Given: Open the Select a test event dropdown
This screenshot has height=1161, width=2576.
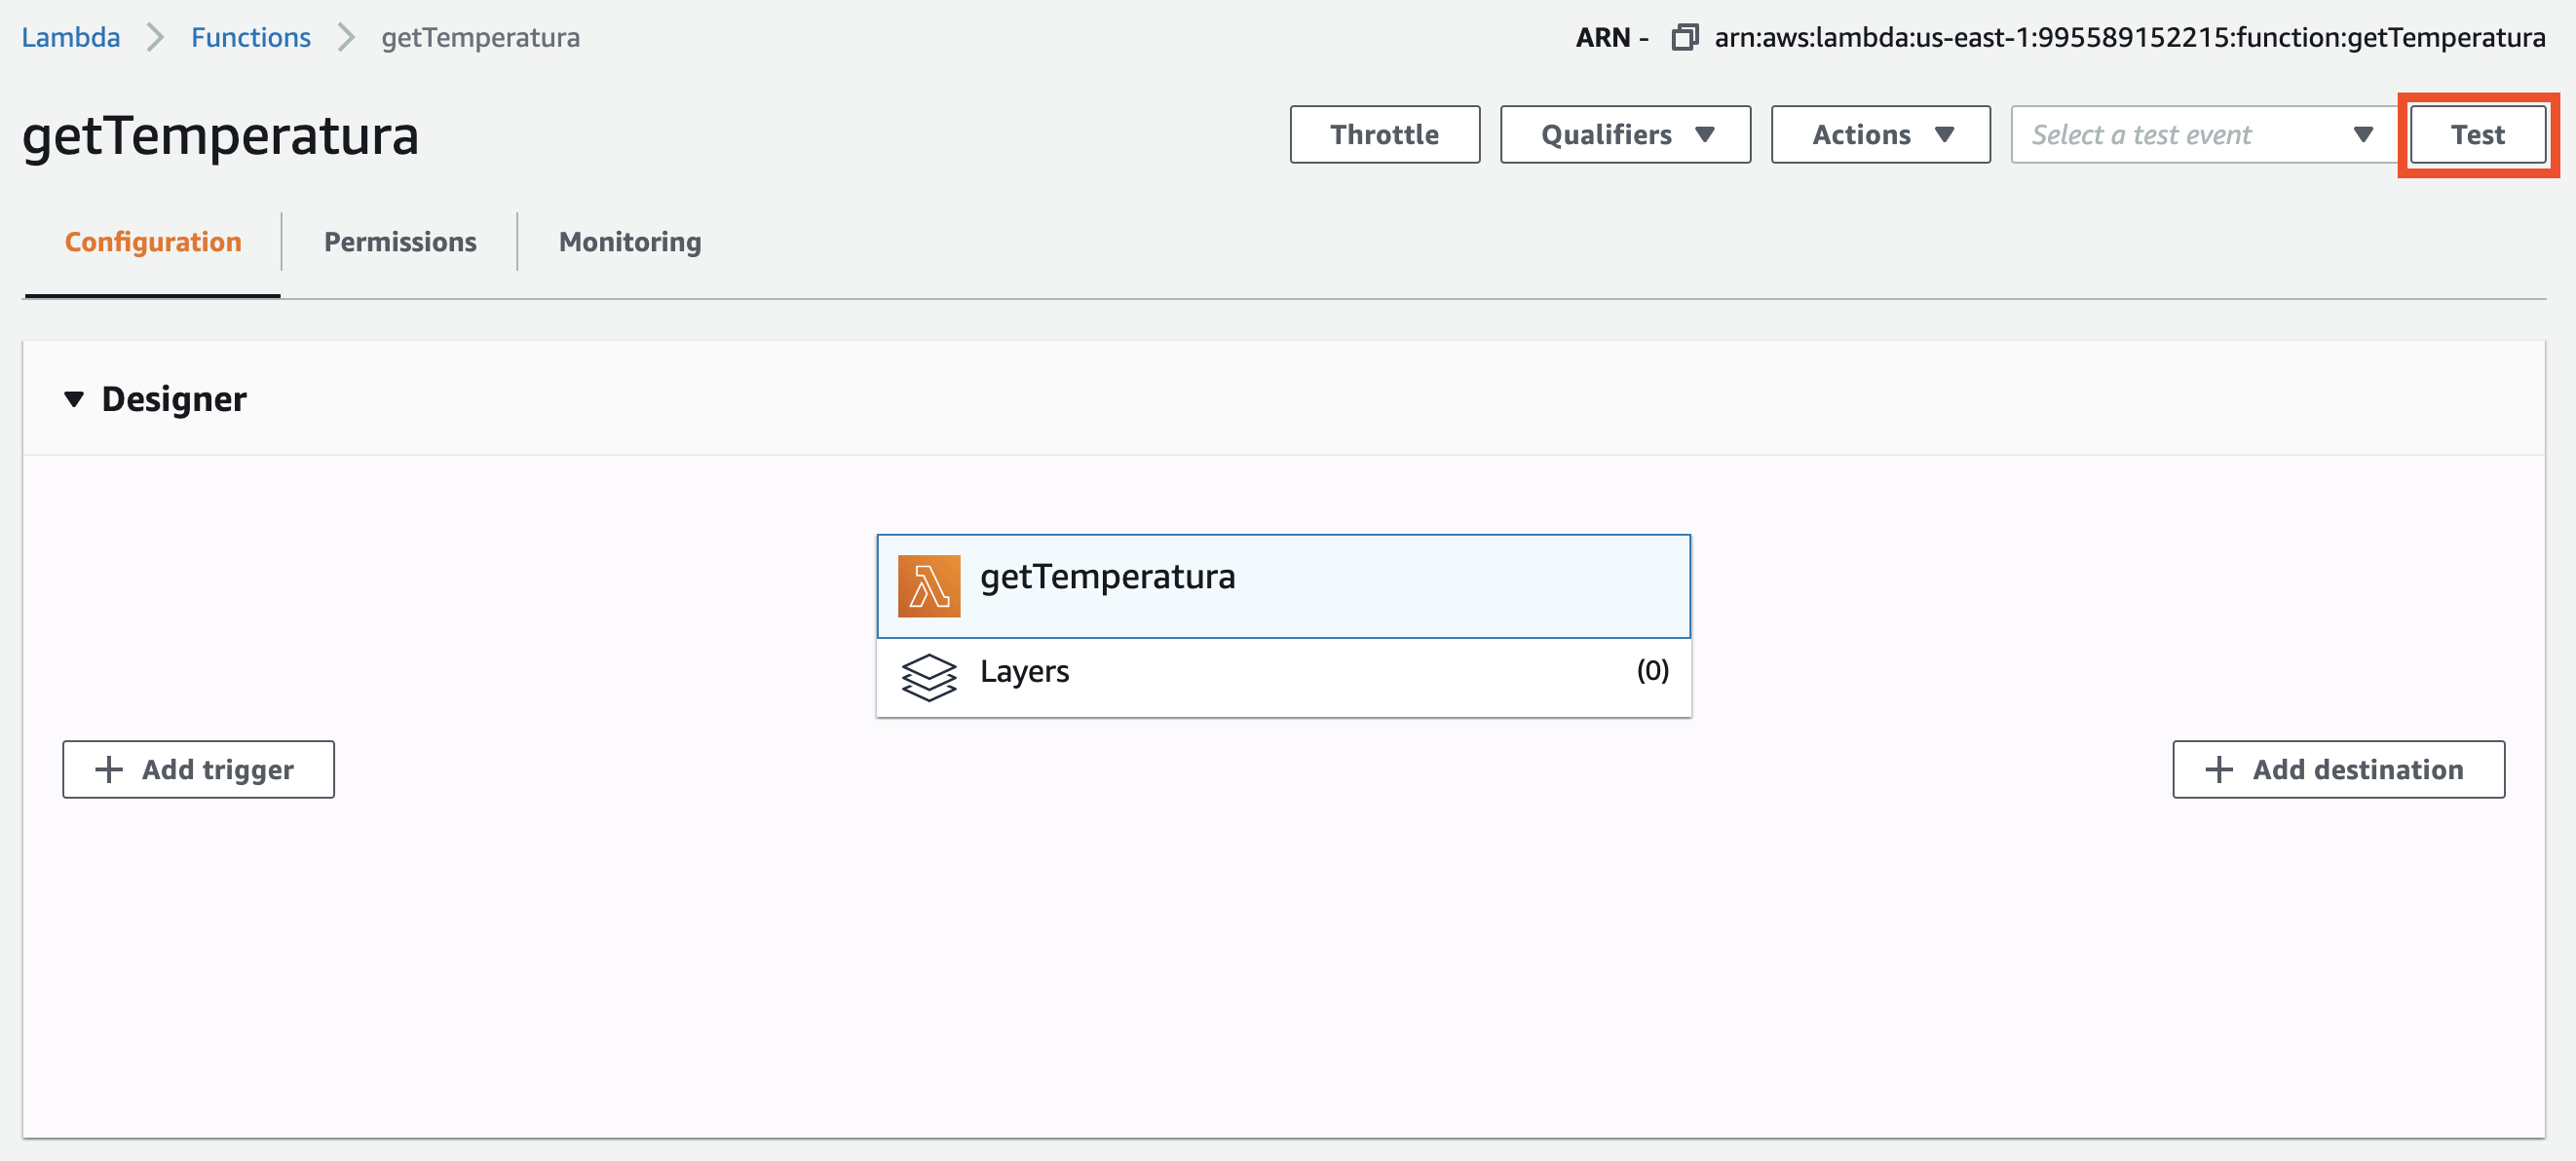Looking at the screenshot, I should pos(2202,134).
